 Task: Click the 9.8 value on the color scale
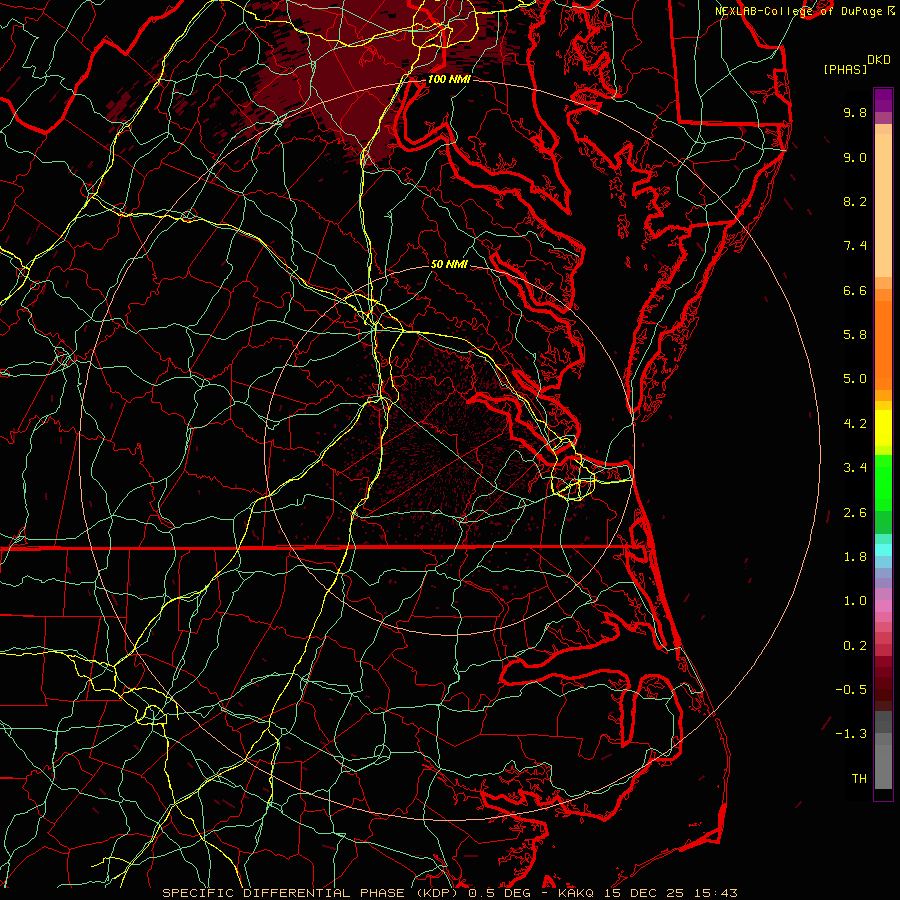(x=855, y=112)
